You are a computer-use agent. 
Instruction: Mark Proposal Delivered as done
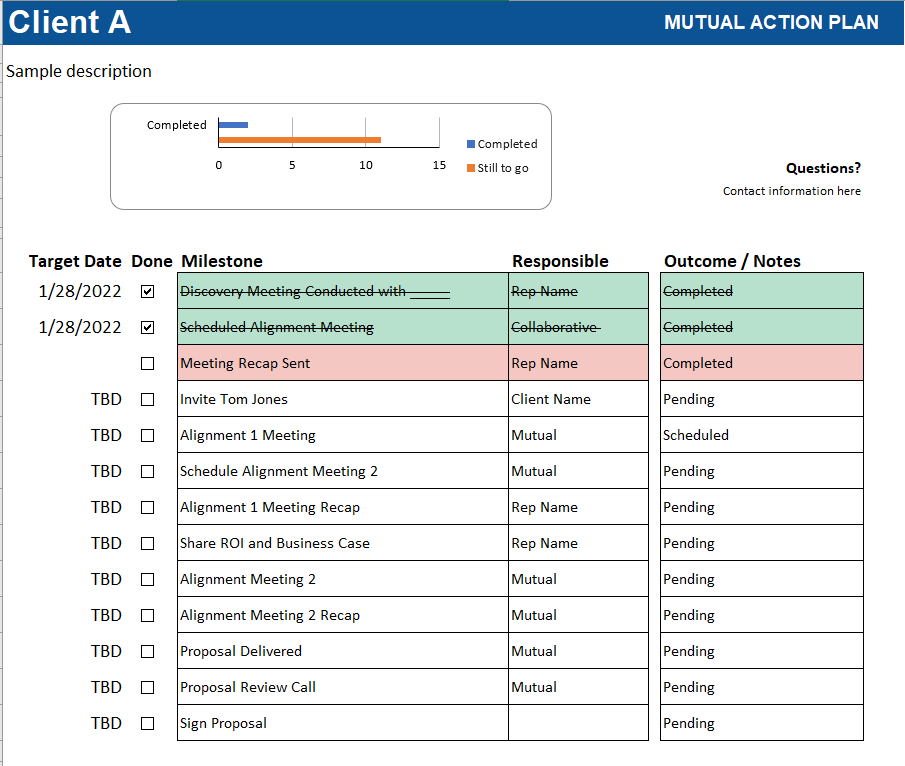[x=148, y=651]
